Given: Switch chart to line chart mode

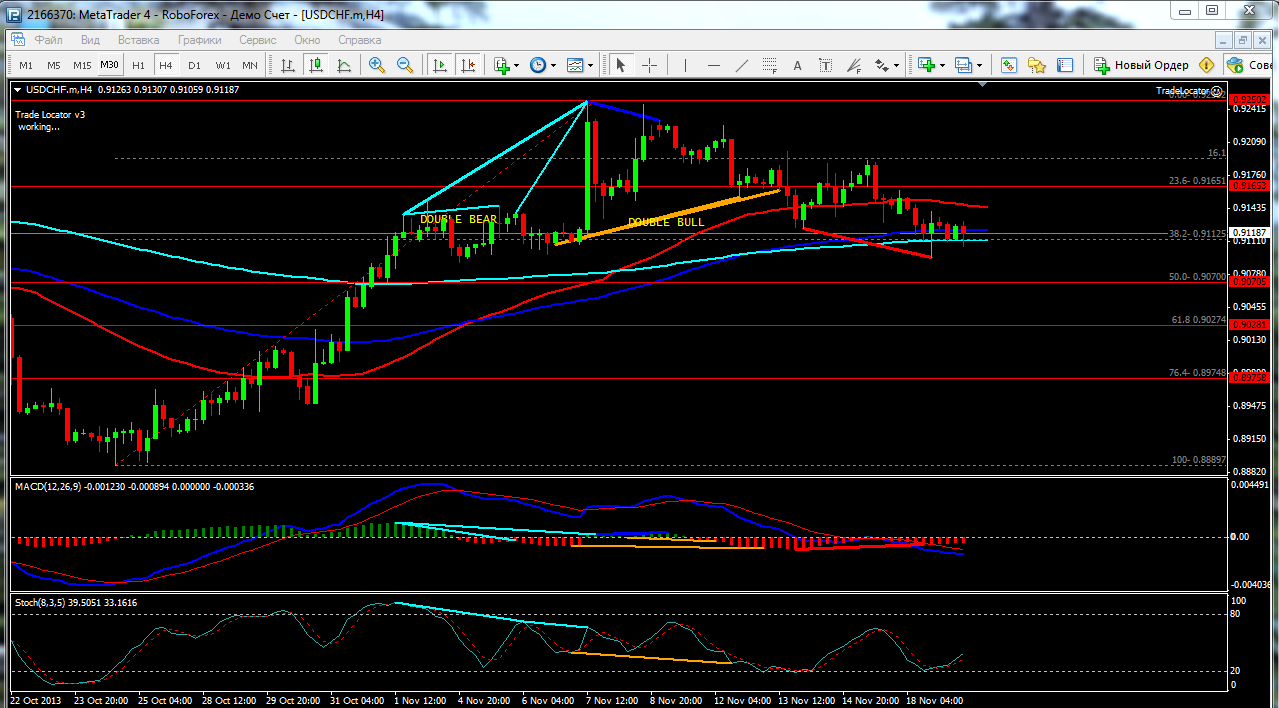Looking at the screenshot, I should click(344, 65).
